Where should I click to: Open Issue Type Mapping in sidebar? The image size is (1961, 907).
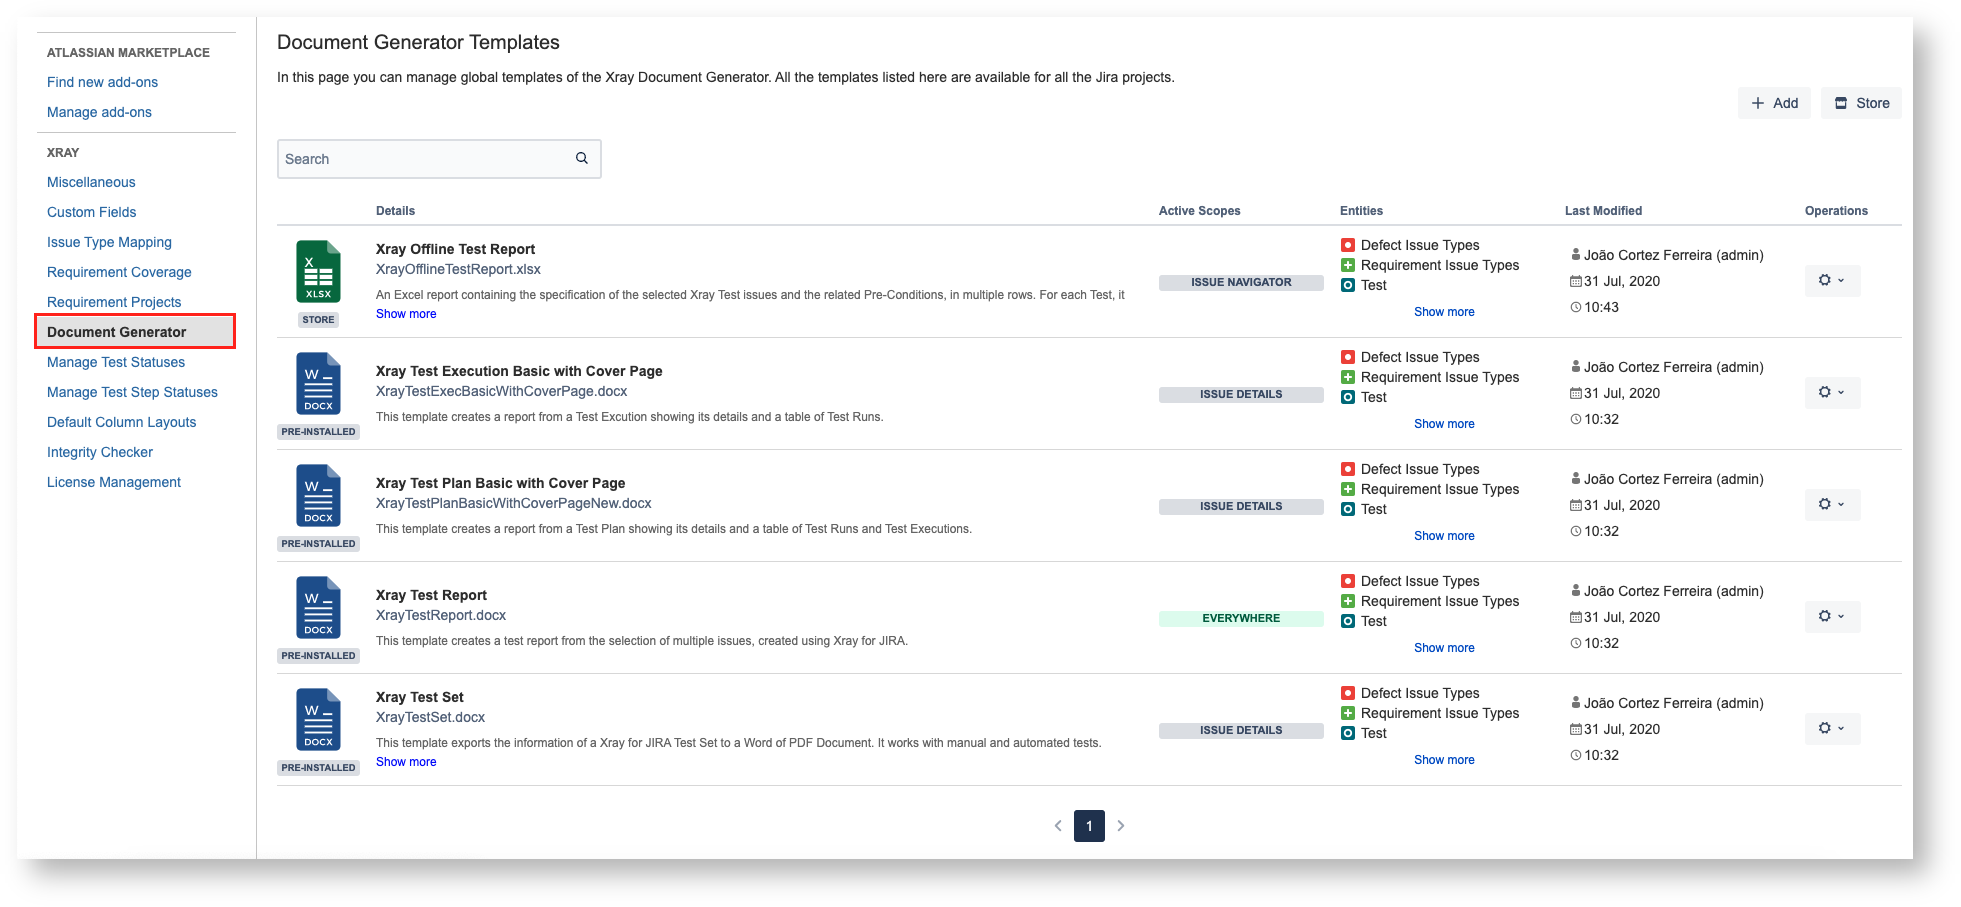click(x=109, y=242)
